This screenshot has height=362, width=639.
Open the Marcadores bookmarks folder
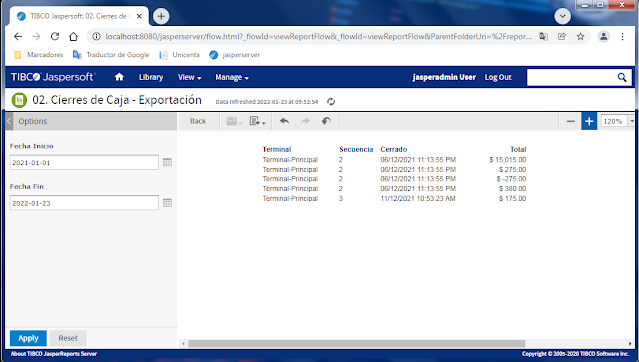point(39,55)
